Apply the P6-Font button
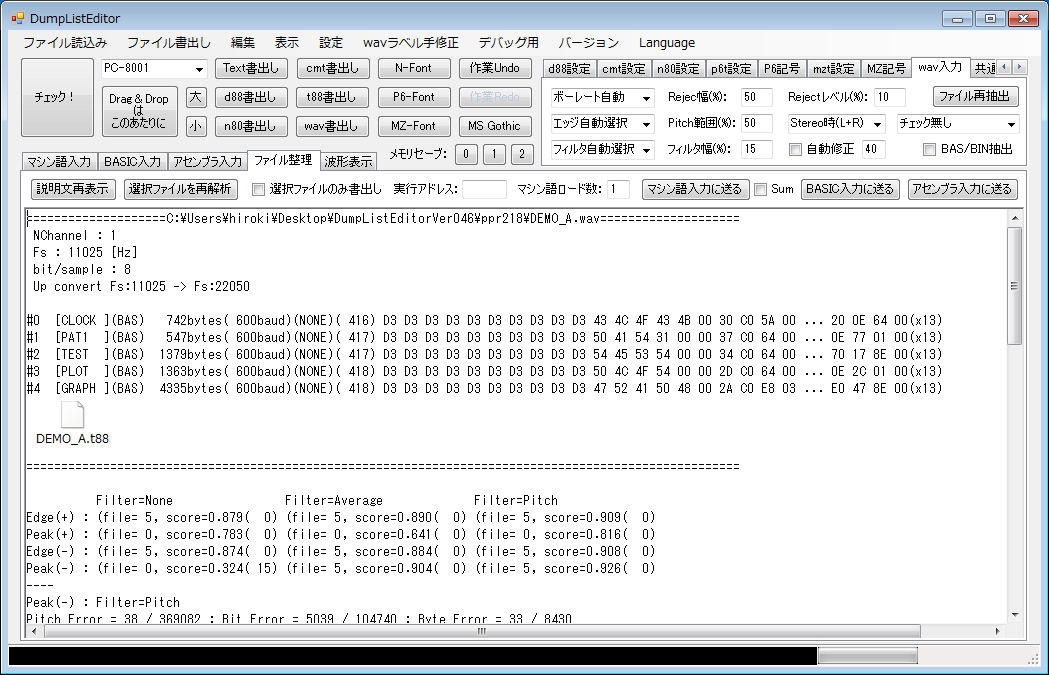 413,97
